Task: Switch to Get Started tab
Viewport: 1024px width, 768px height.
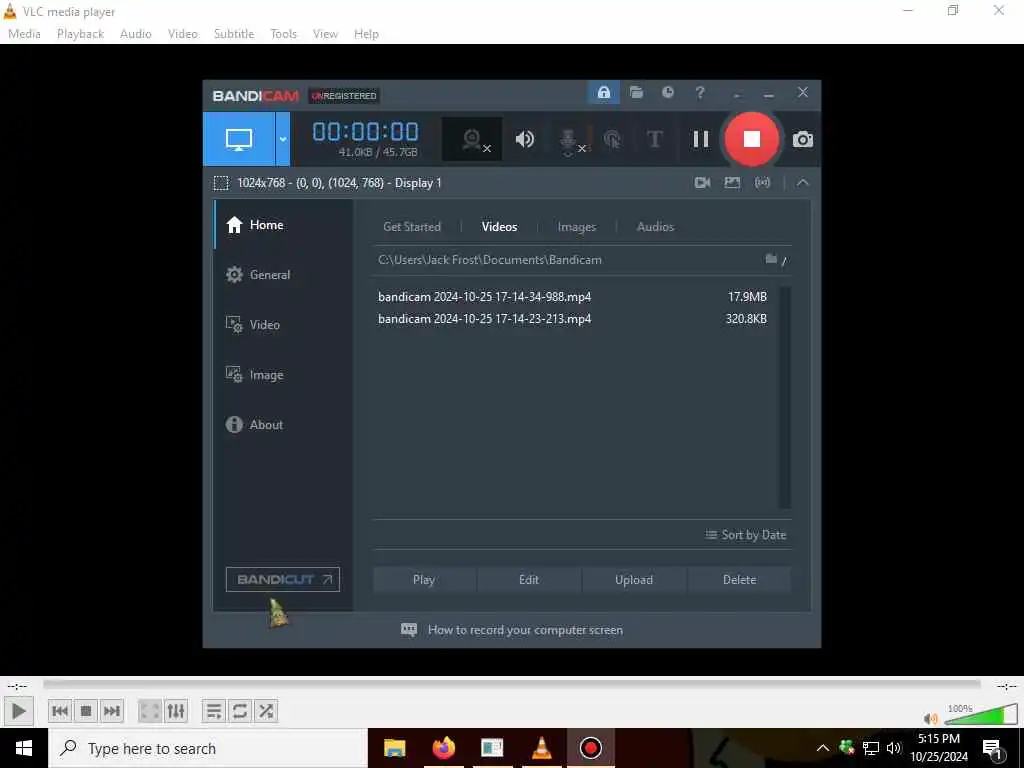Action: coord(411,227)
